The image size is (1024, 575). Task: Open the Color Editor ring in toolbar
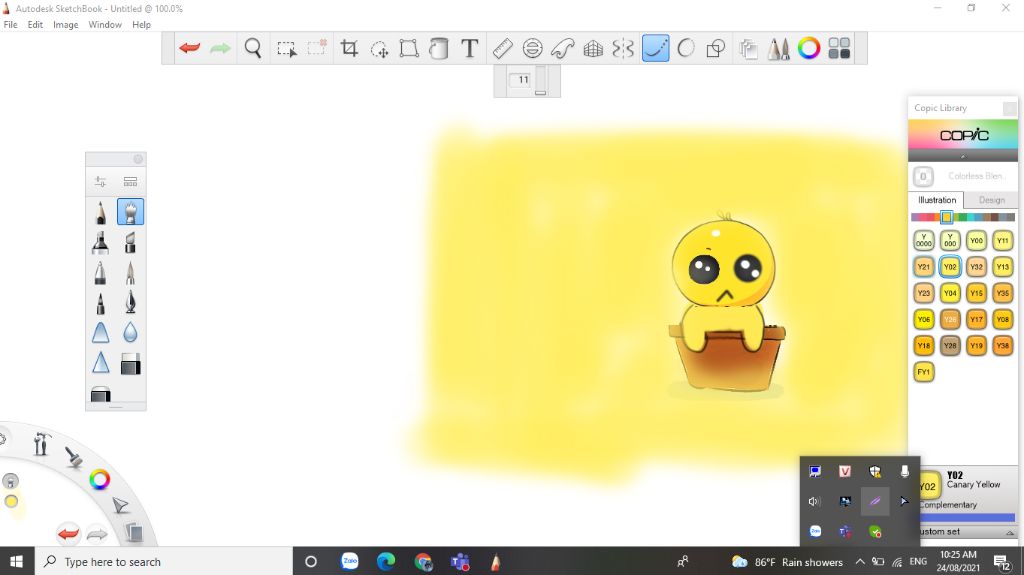point(808,48)
